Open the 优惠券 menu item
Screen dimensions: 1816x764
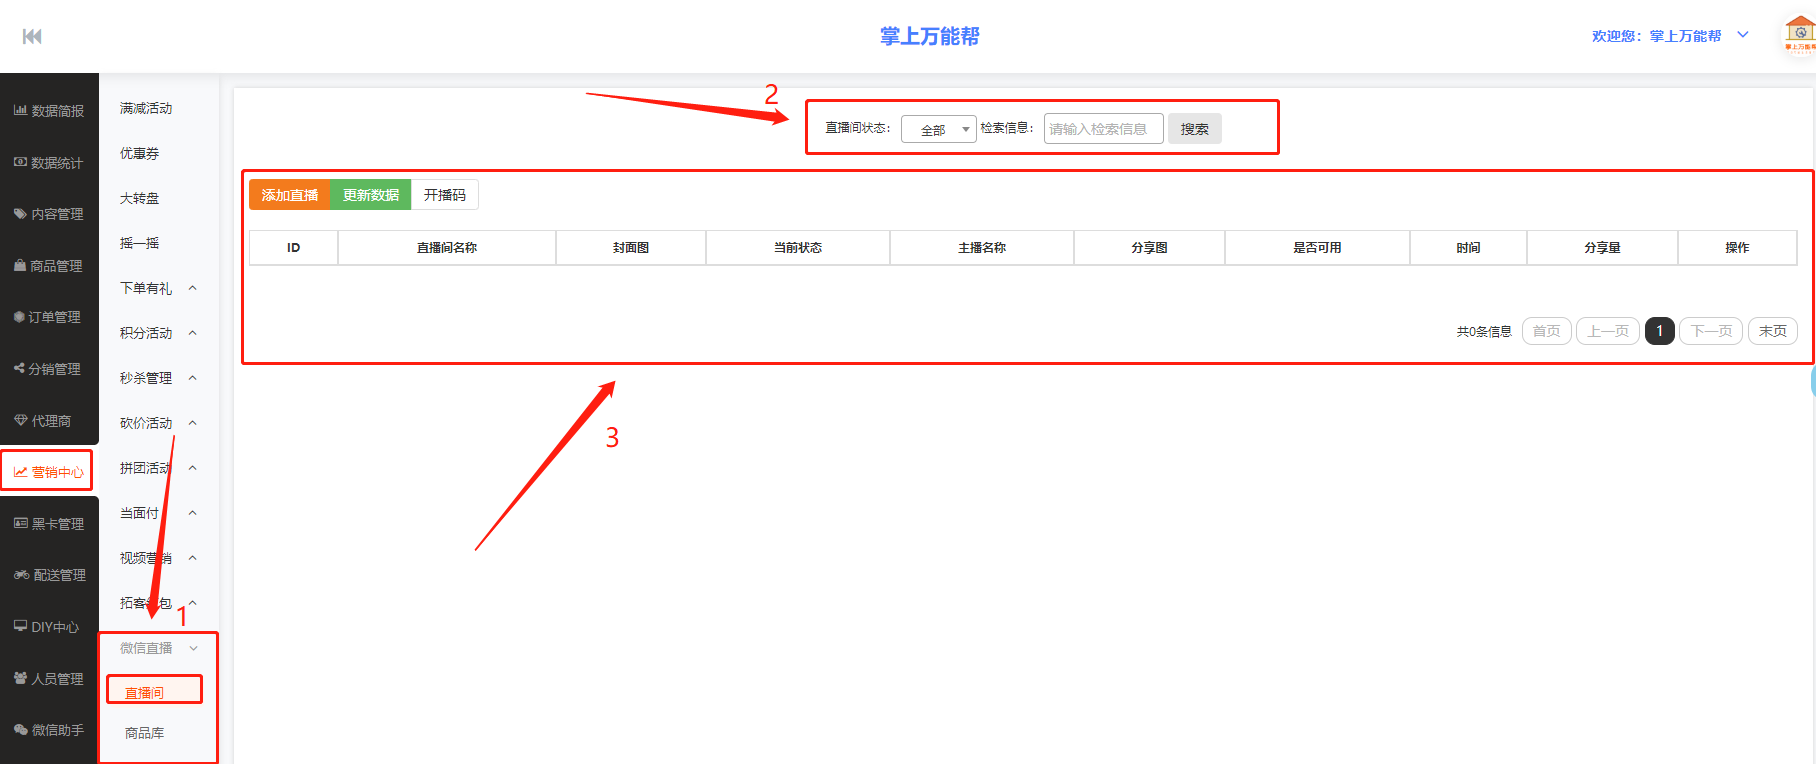[x=140, y=153]
